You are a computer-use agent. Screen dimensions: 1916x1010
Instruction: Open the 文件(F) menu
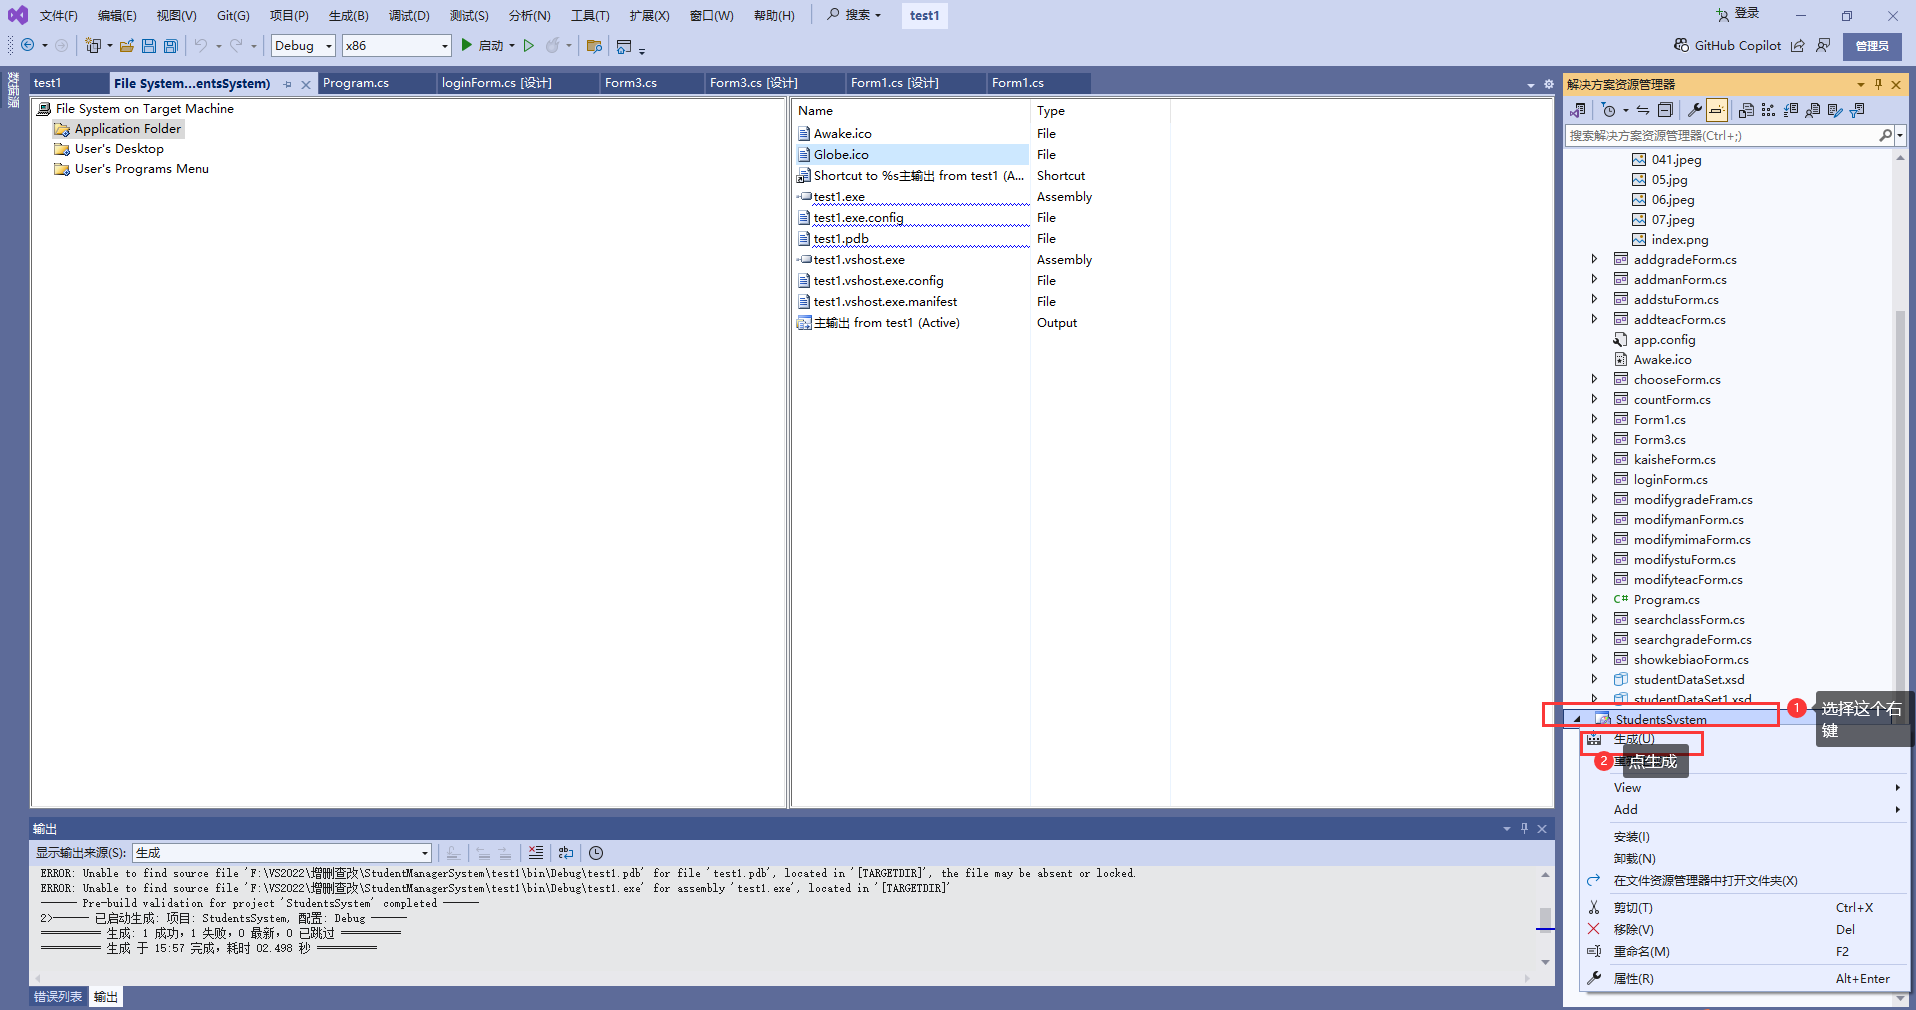click(x=59, y=15)
